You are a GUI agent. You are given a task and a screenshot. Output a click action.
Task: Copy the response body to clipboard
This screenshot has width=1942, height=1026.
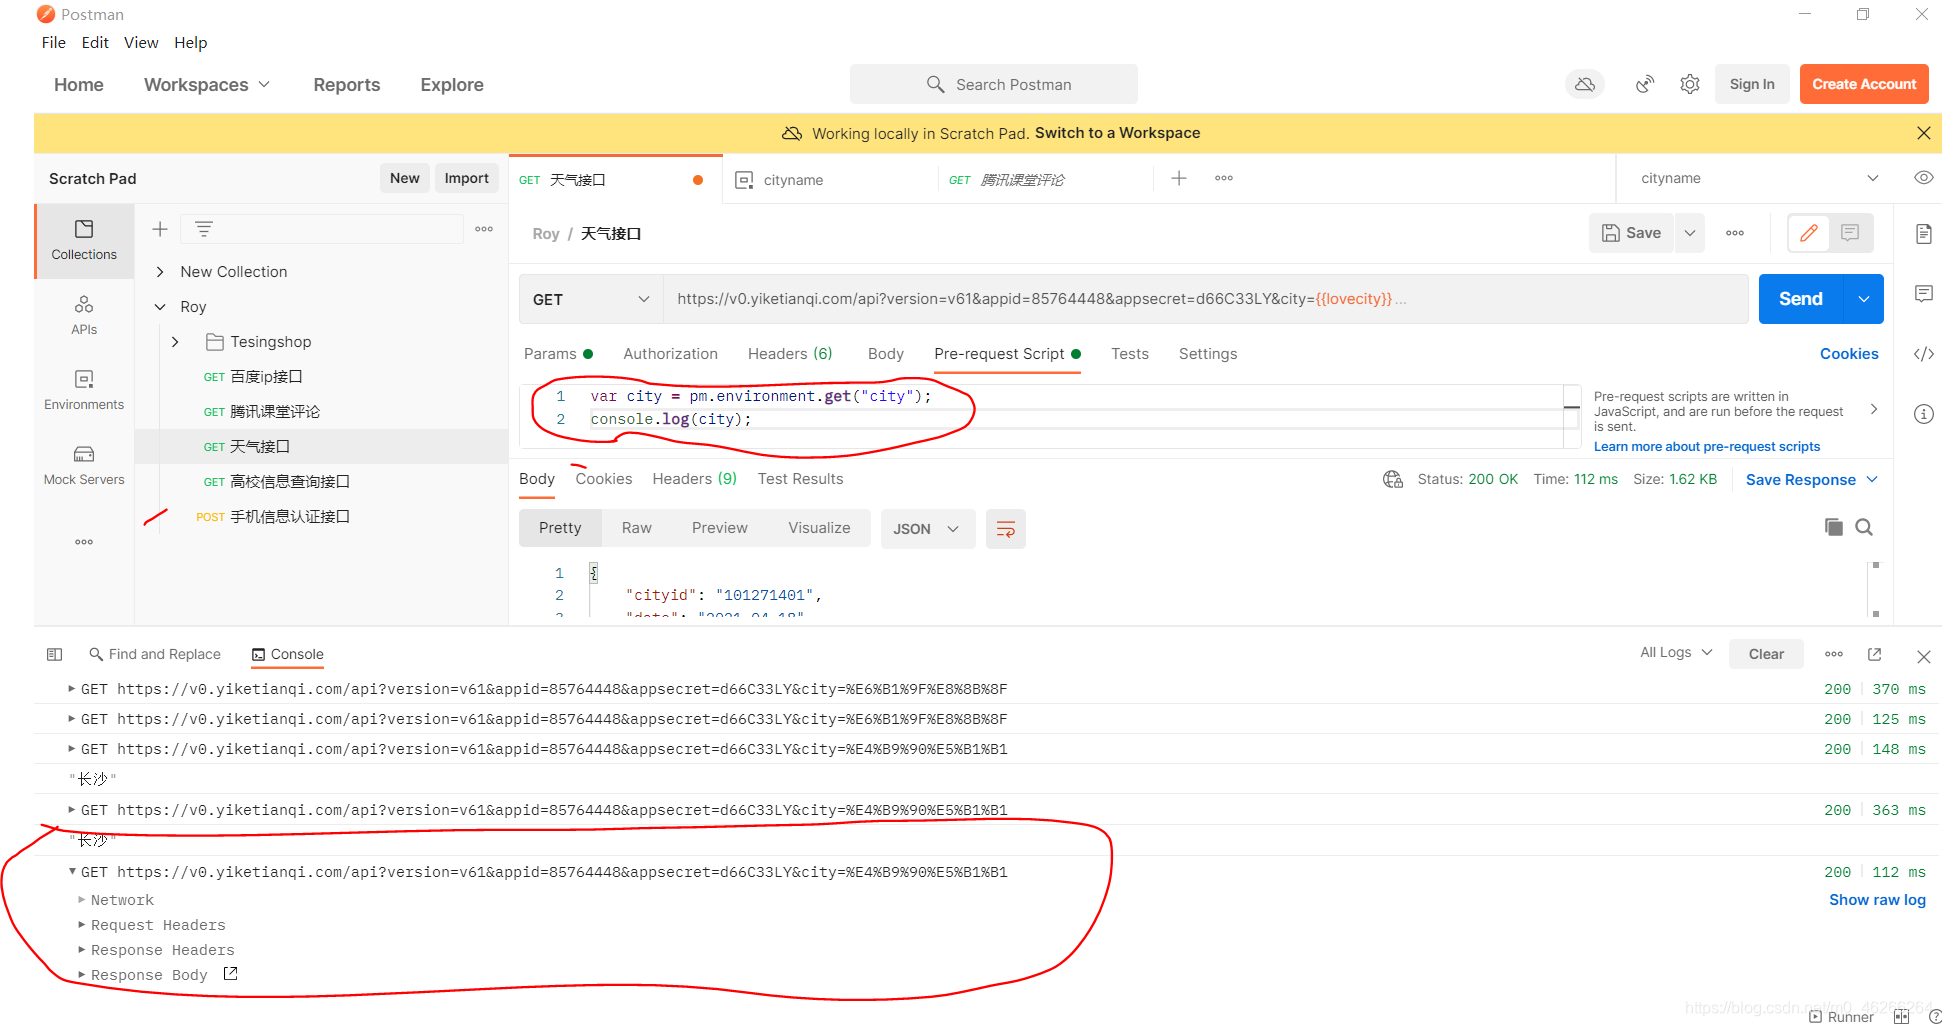point(1833,527)
